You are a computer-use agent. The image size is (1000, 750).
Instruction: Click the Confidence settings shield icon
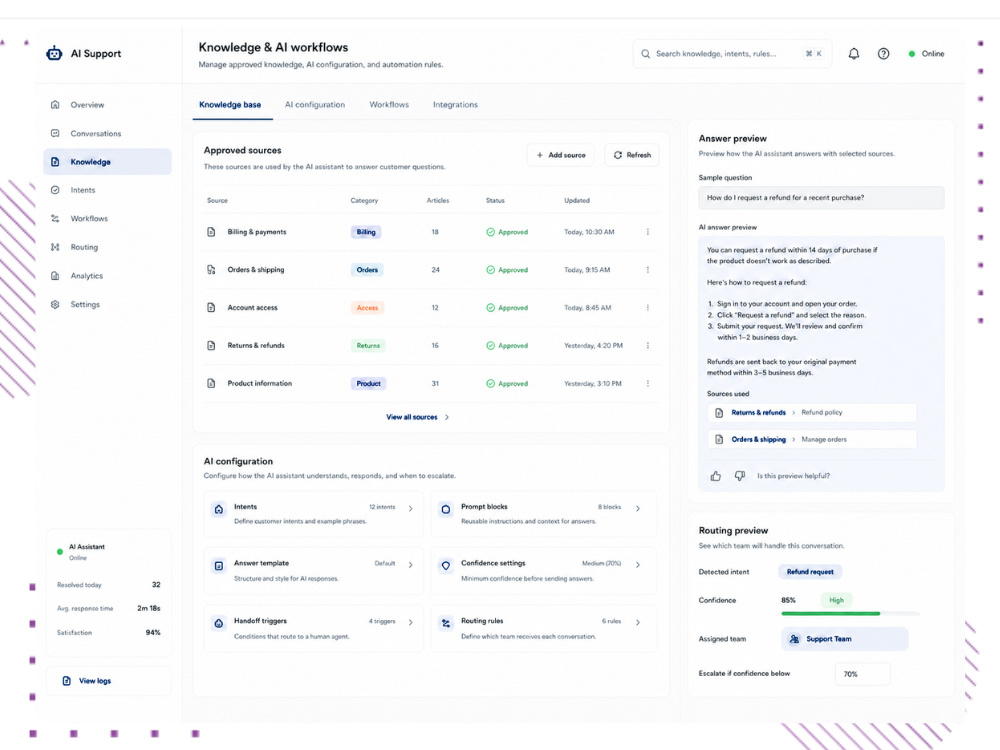coord(446,566)
